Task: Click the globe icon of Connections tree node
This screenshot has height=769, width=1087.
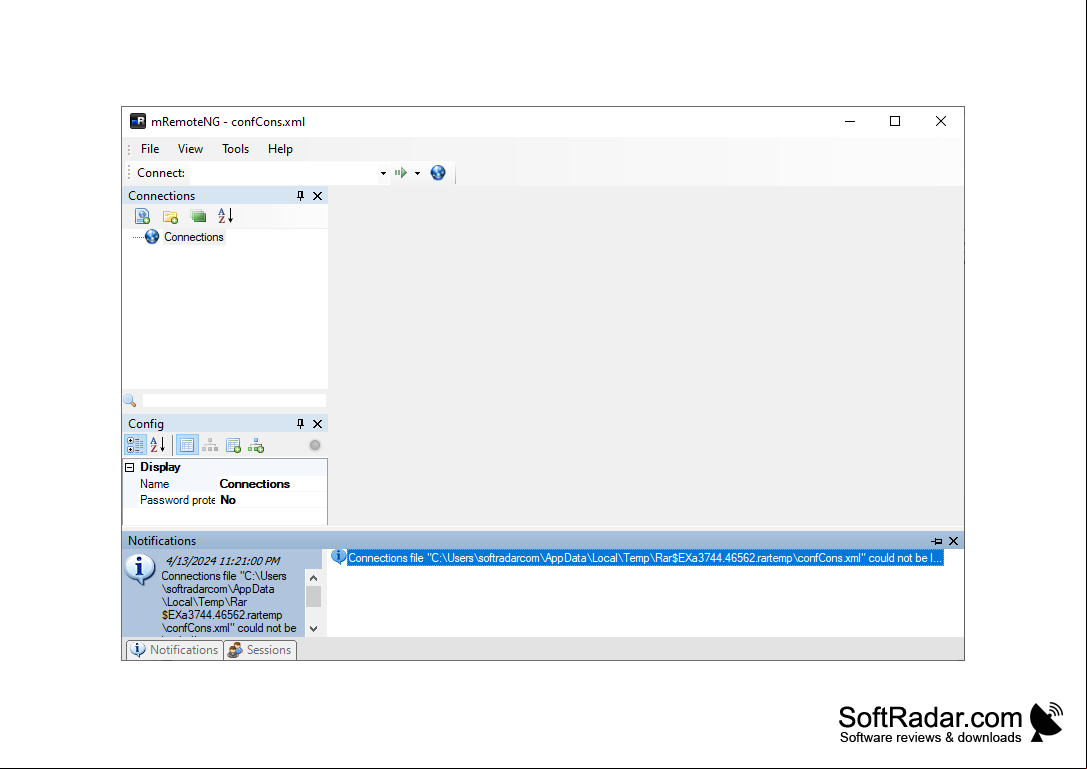Action: click(152, 237)
